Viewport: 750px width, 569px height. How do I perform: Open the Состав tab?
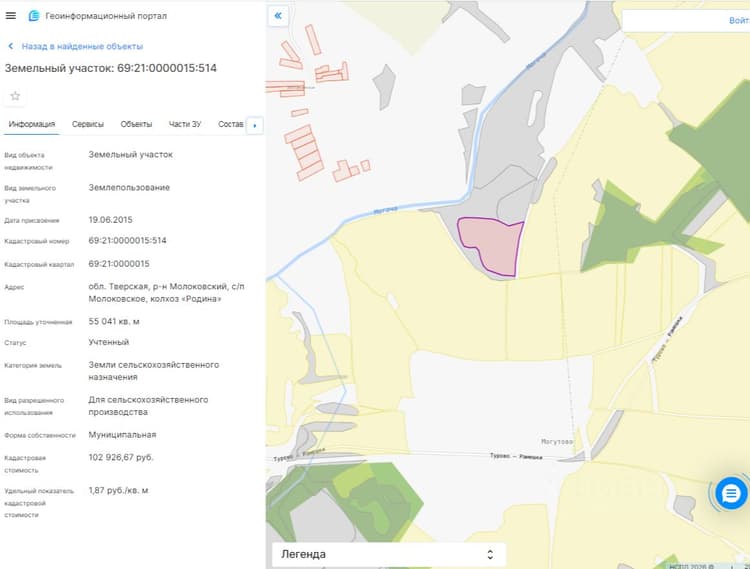231,124
